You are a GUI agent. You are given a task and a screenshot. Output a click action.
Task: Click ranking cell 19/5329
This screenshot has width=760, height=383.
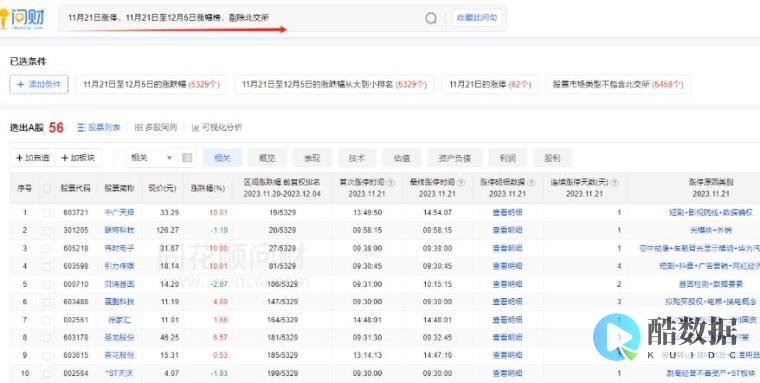pyautogui.click(x=282, y=212)
